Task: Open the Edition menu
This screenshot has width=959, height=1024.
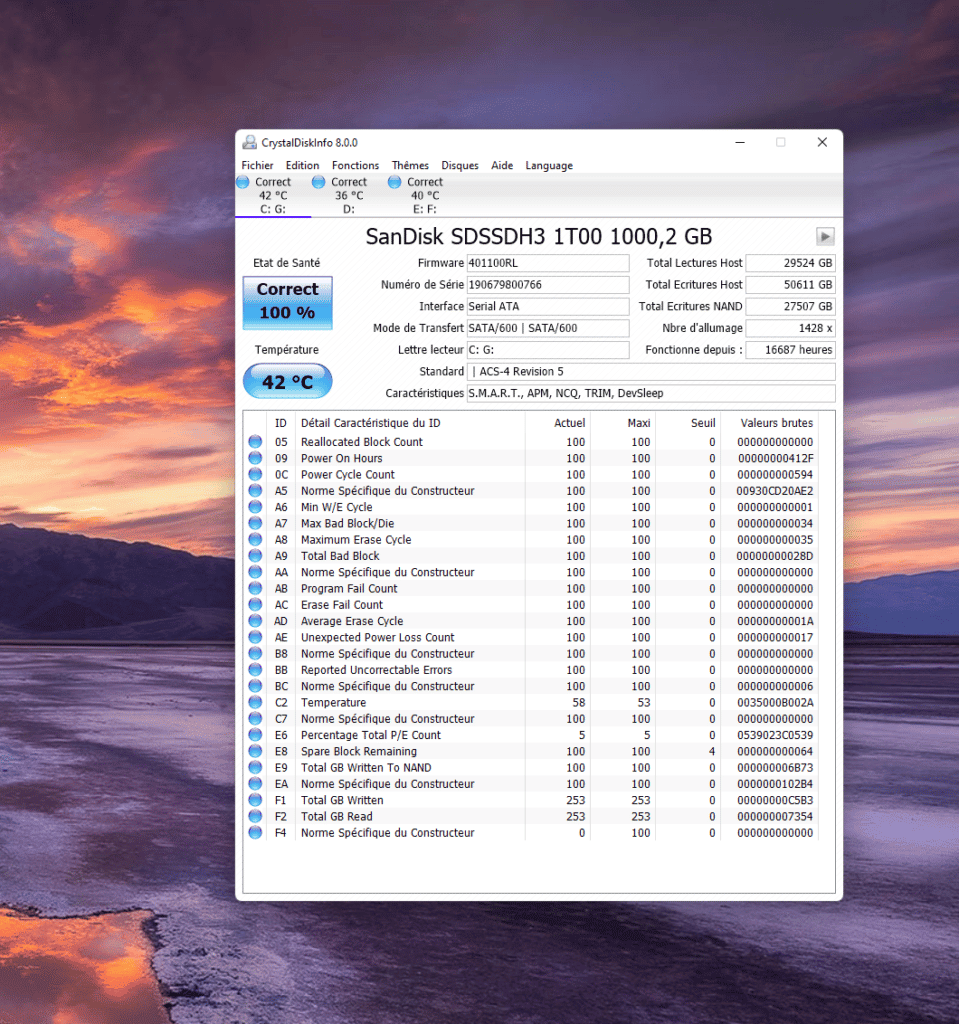Action: click(x=302, y=165)
